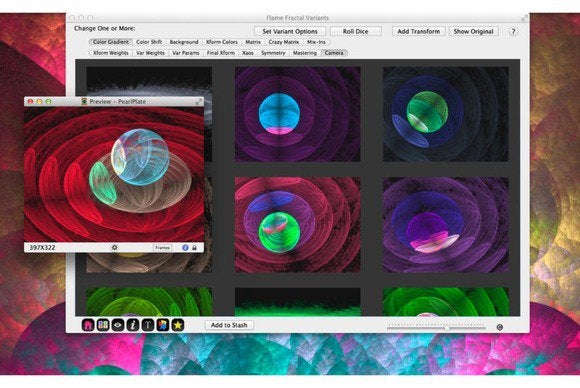Open the four-tile grid icon
The width and height of the screenshot is (580, 388).
click(x=103, y=325)
